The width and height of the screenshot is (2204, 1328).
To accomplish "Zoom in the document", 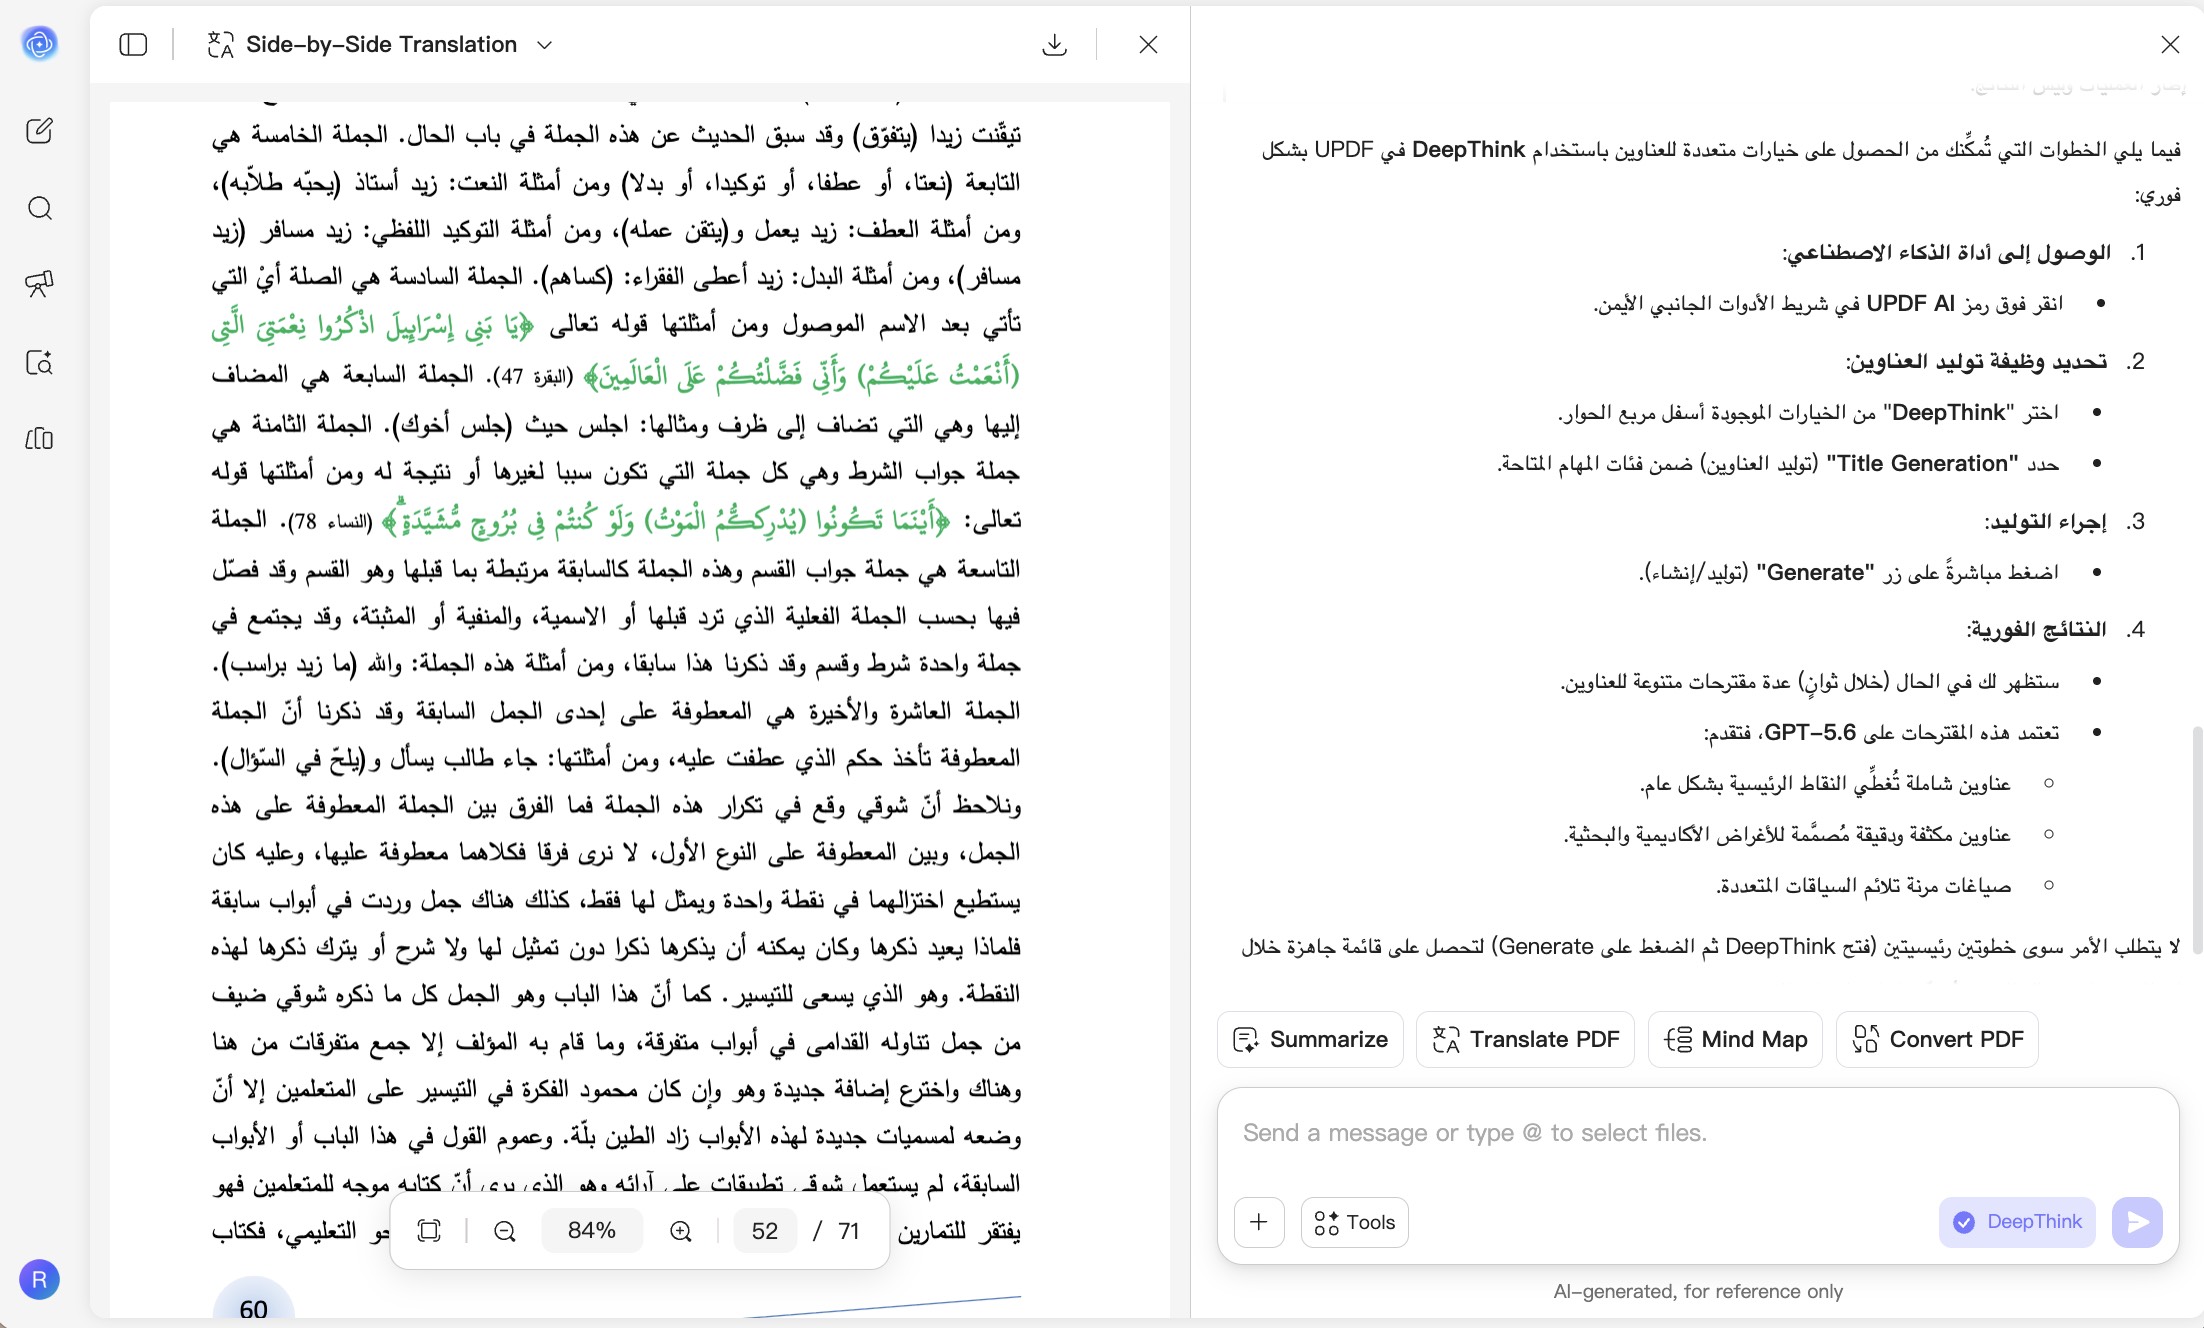I will [x=681, y=1231].
